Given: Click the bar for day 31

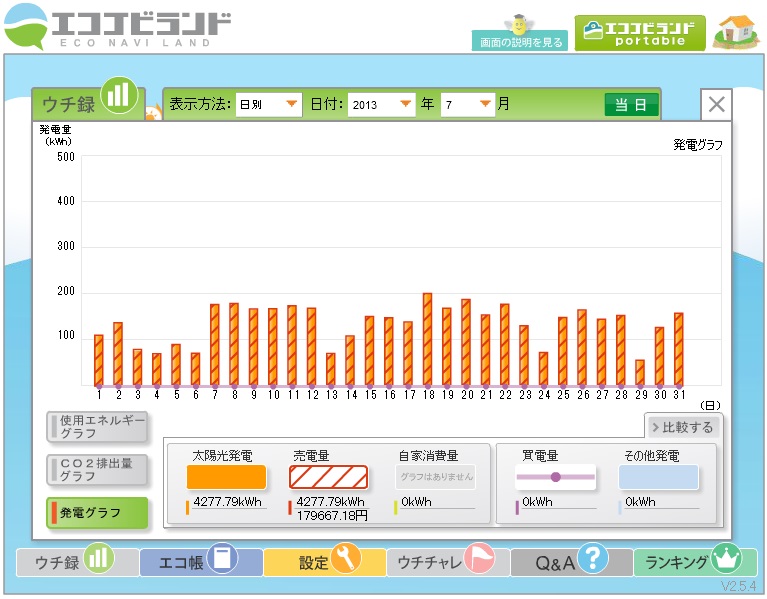Looking at the screenshot, I should click(678, 349).
